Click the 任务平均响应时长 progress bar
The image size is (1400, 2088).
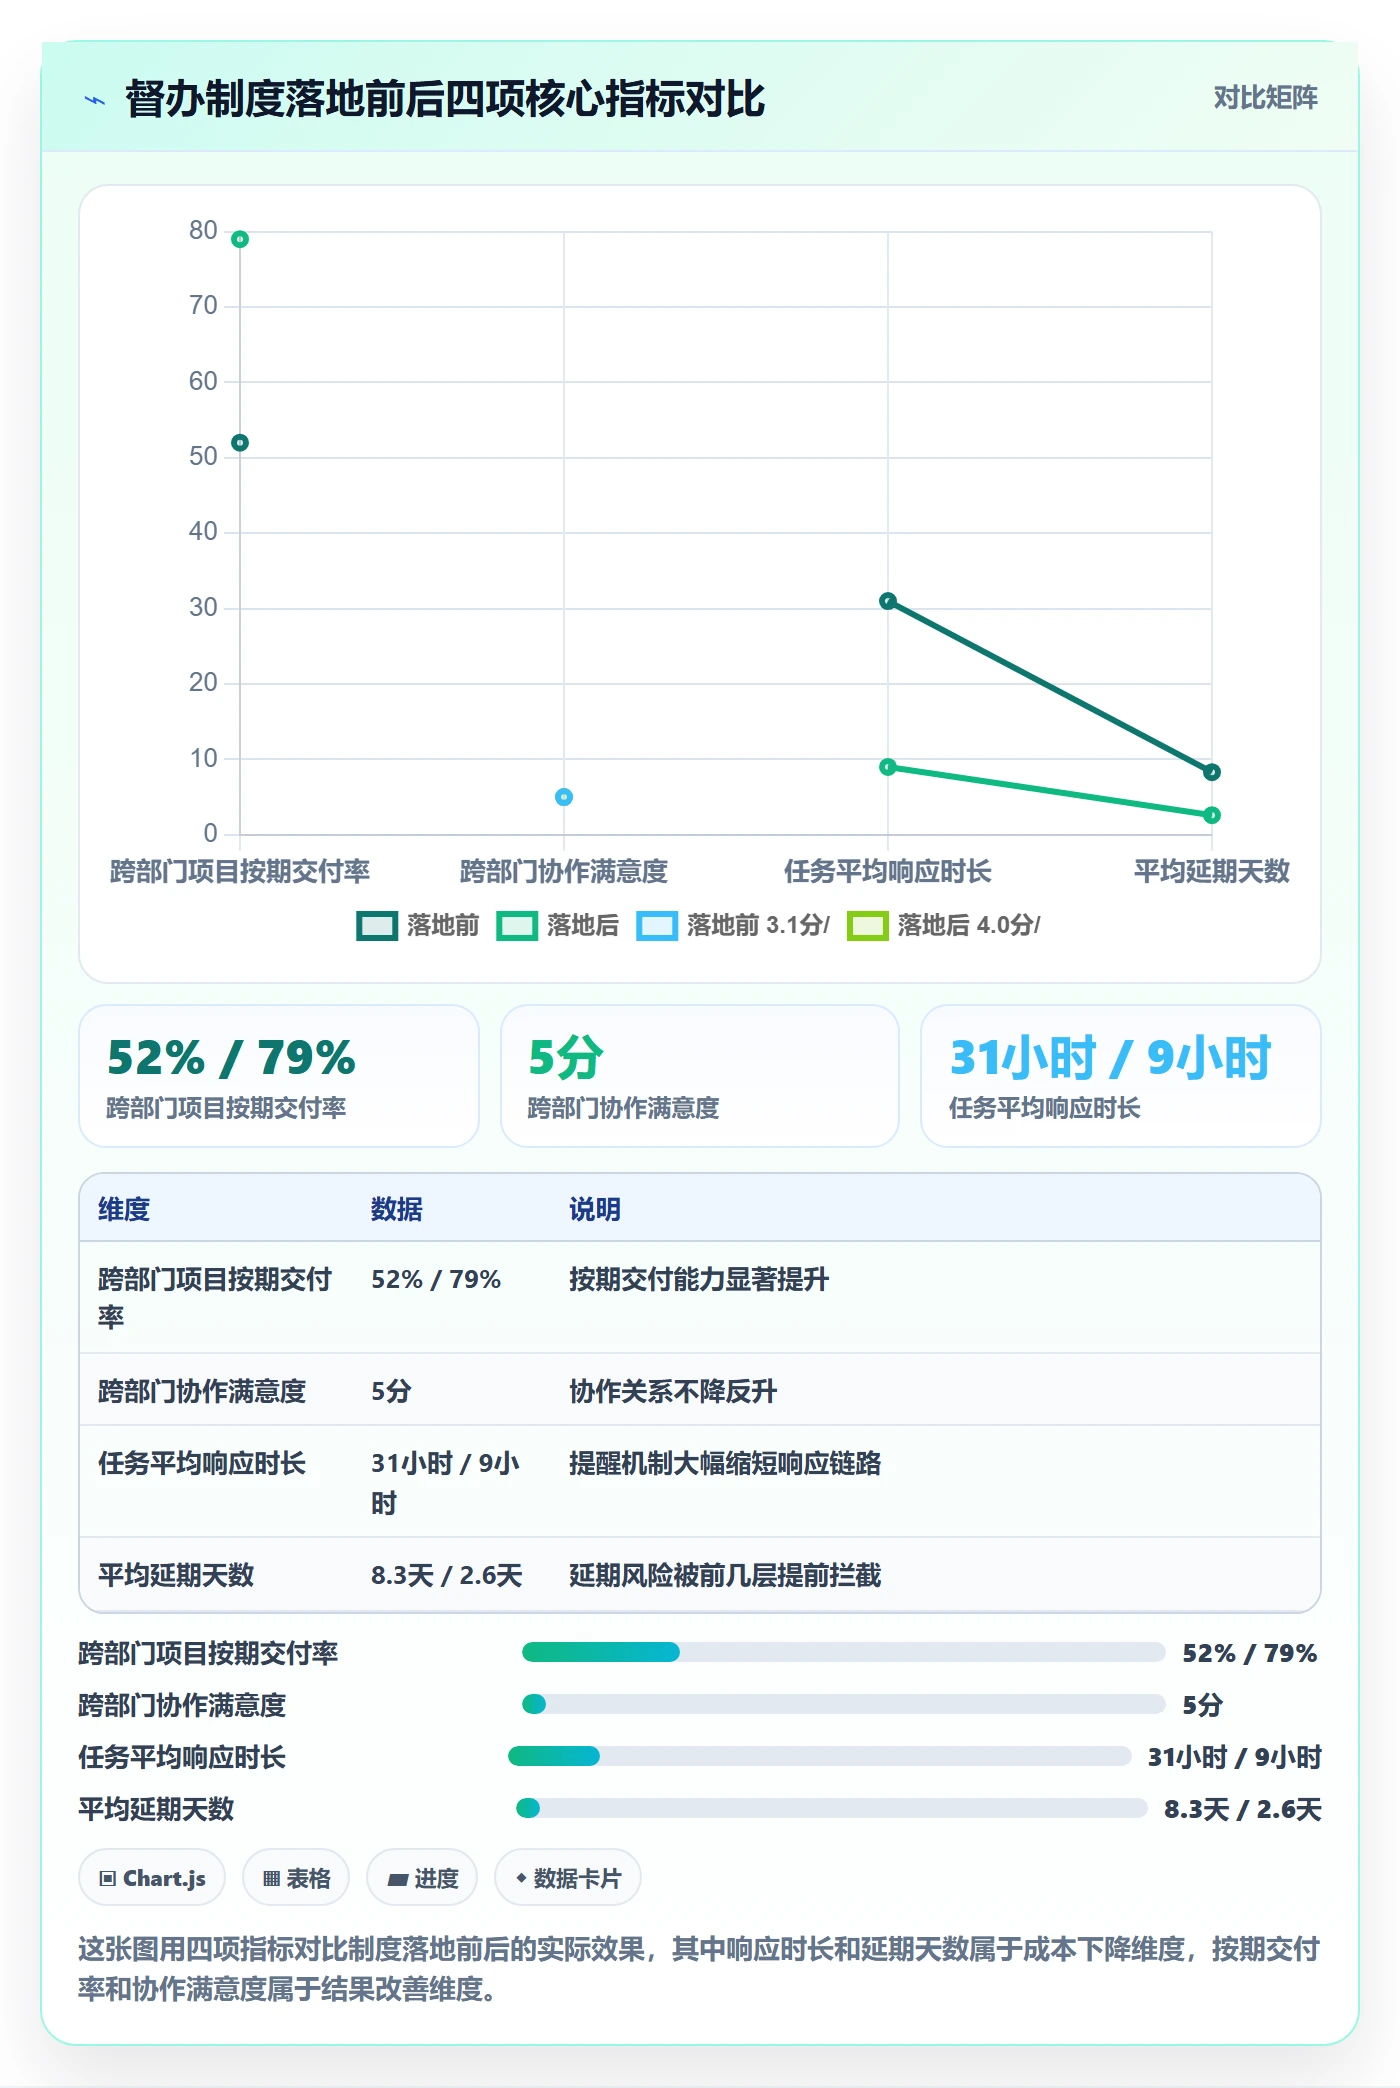pos(820,1756)
